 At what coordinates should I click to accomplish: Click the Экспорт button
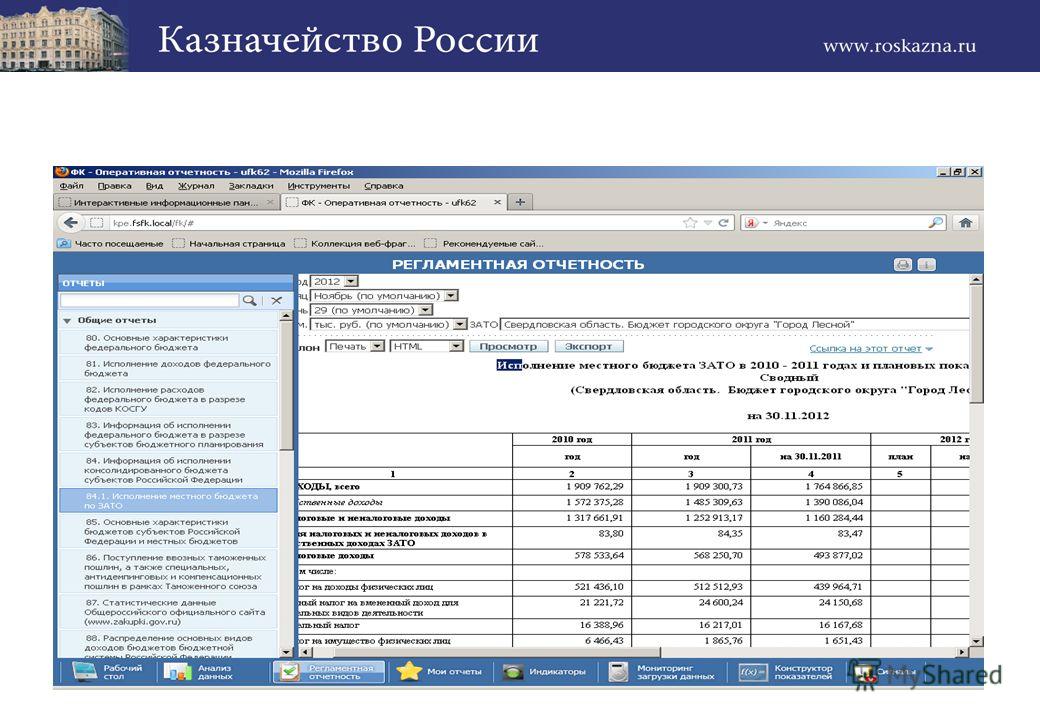pyautogui.click(x=588, y=347)
